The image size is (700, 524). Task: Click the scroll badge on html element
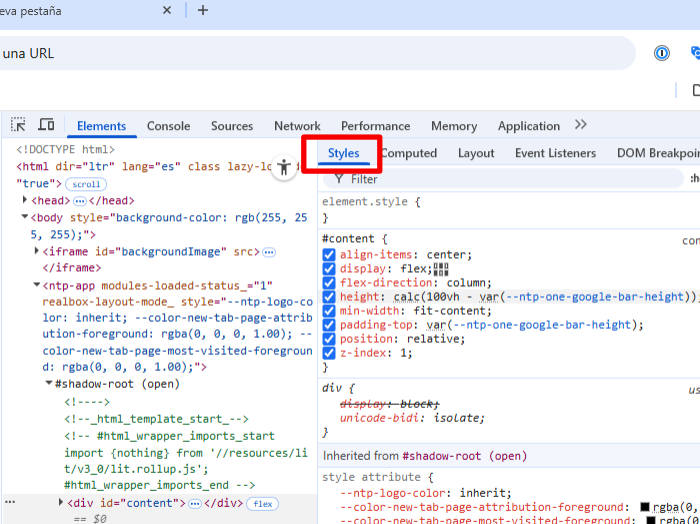coord(85,184)
